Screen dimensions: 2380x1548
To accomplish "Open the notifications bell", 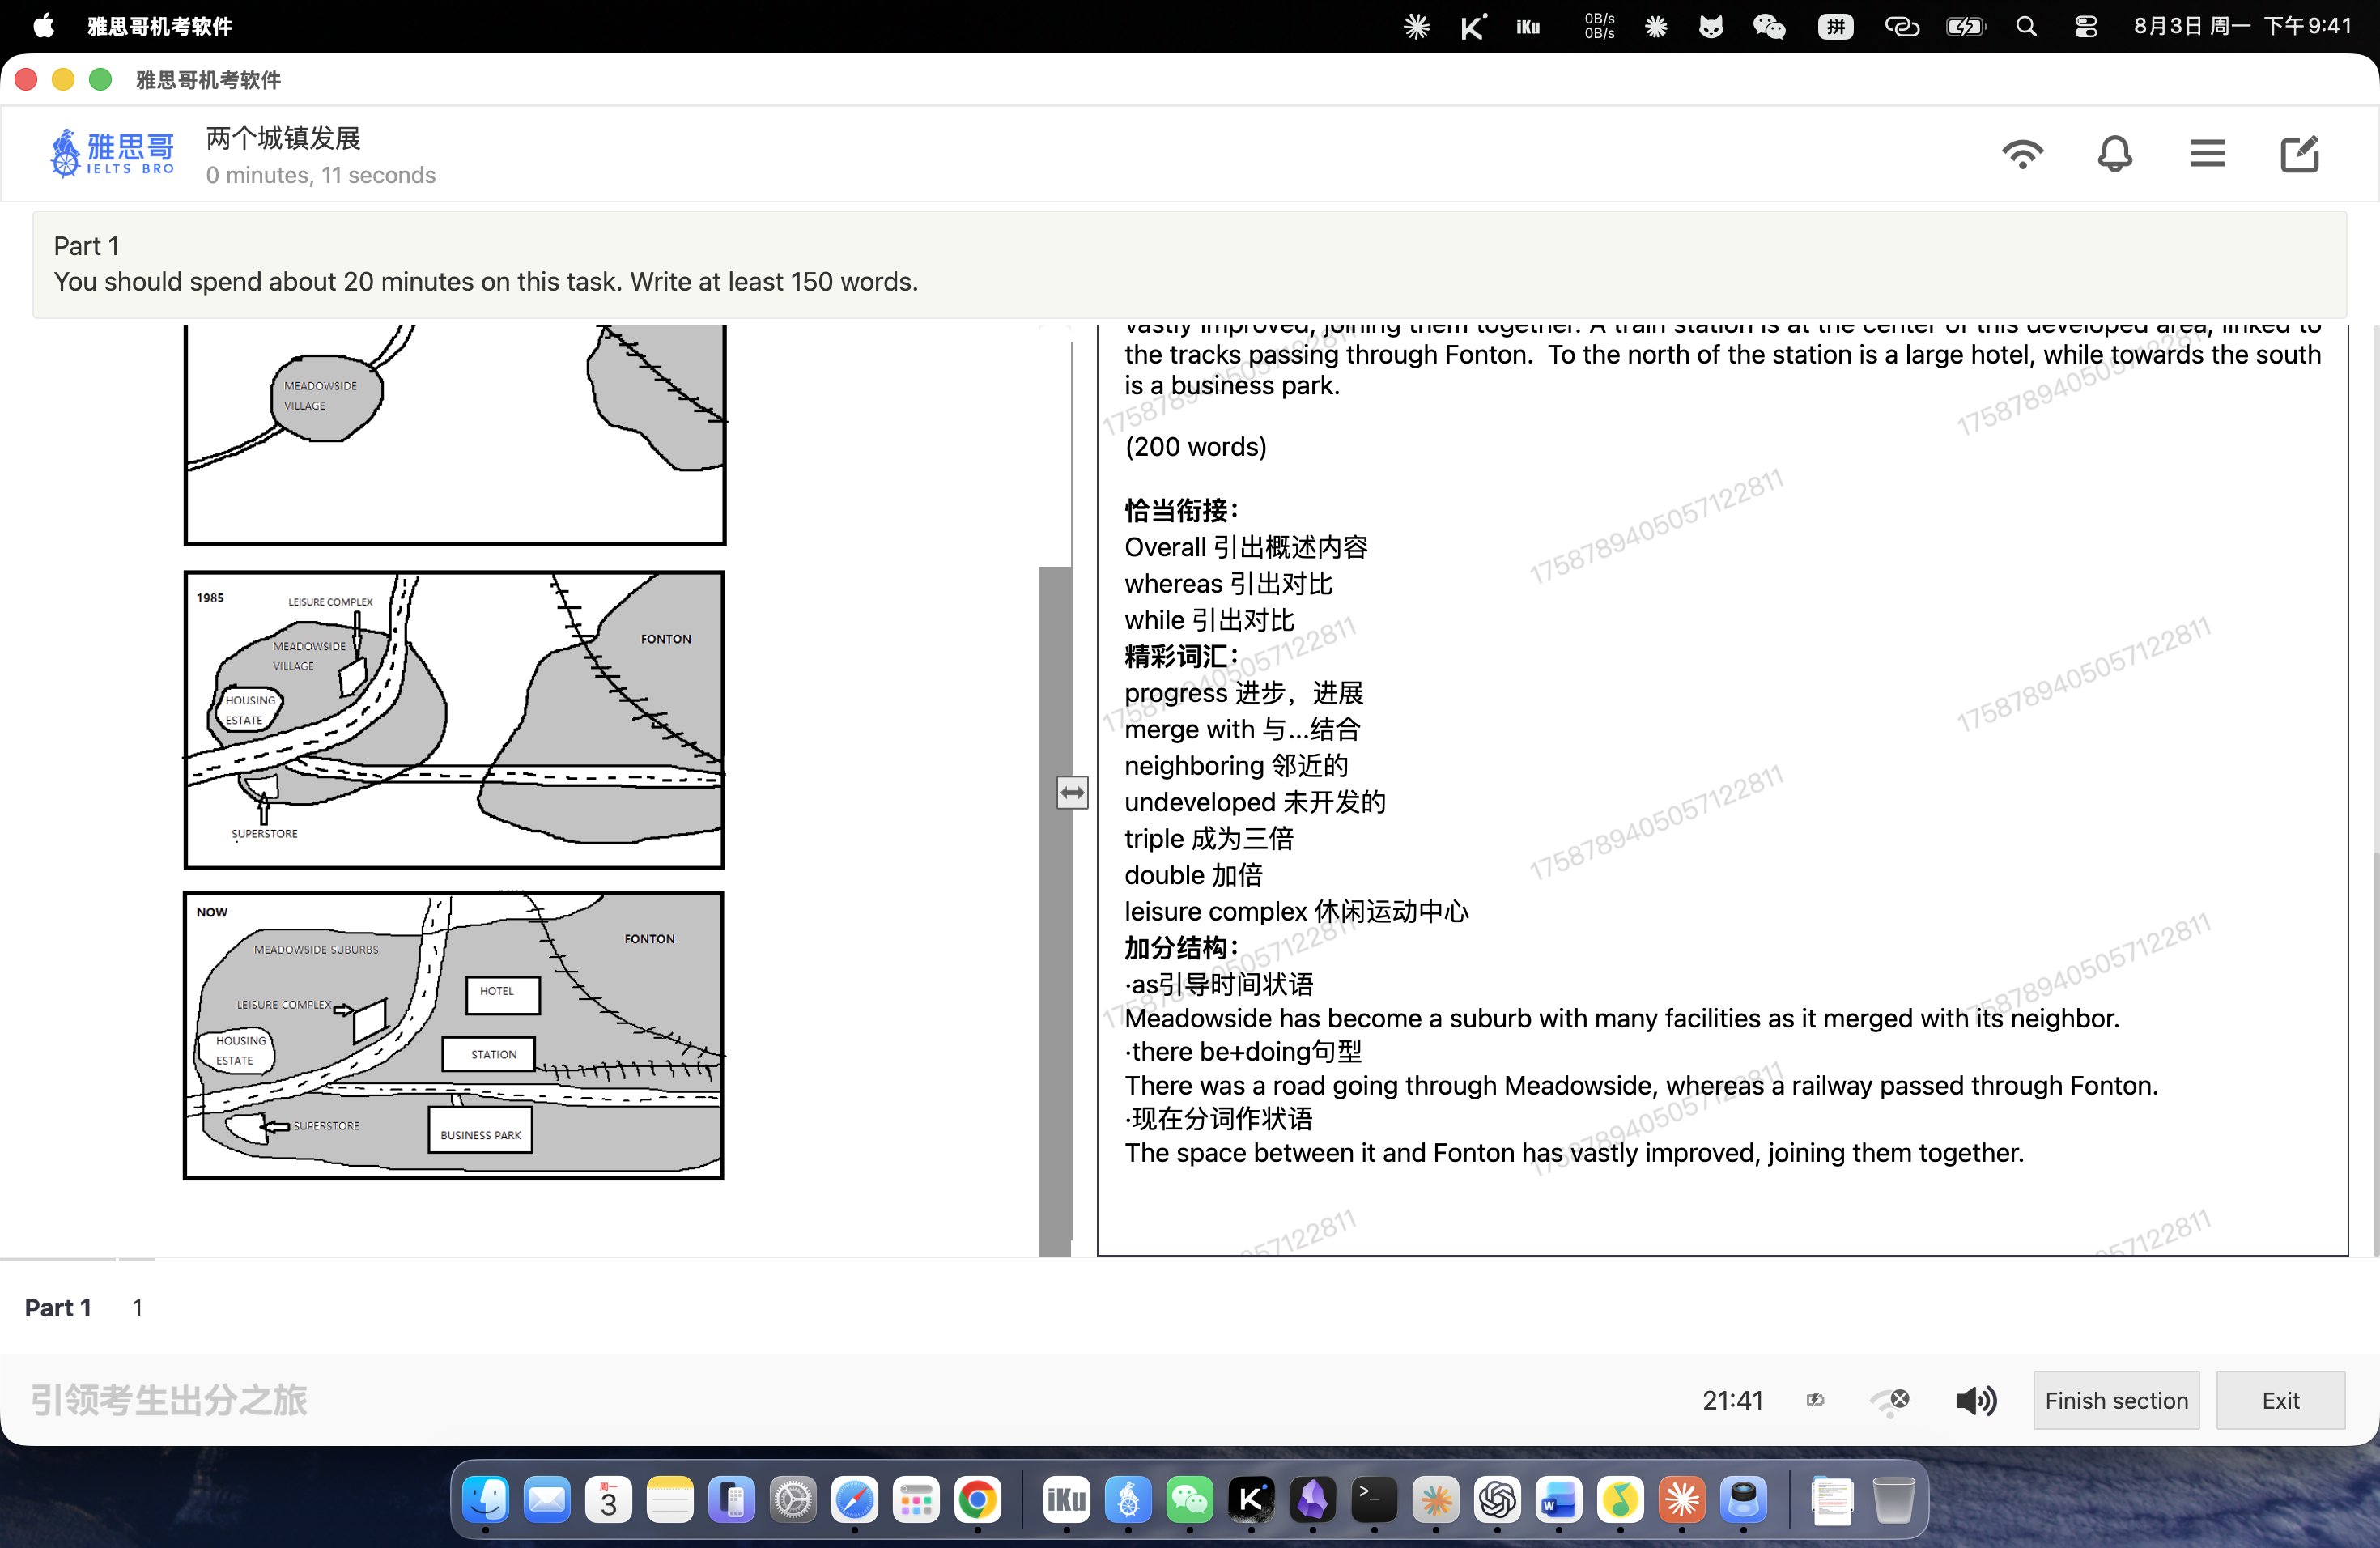I will point(2114,154).
